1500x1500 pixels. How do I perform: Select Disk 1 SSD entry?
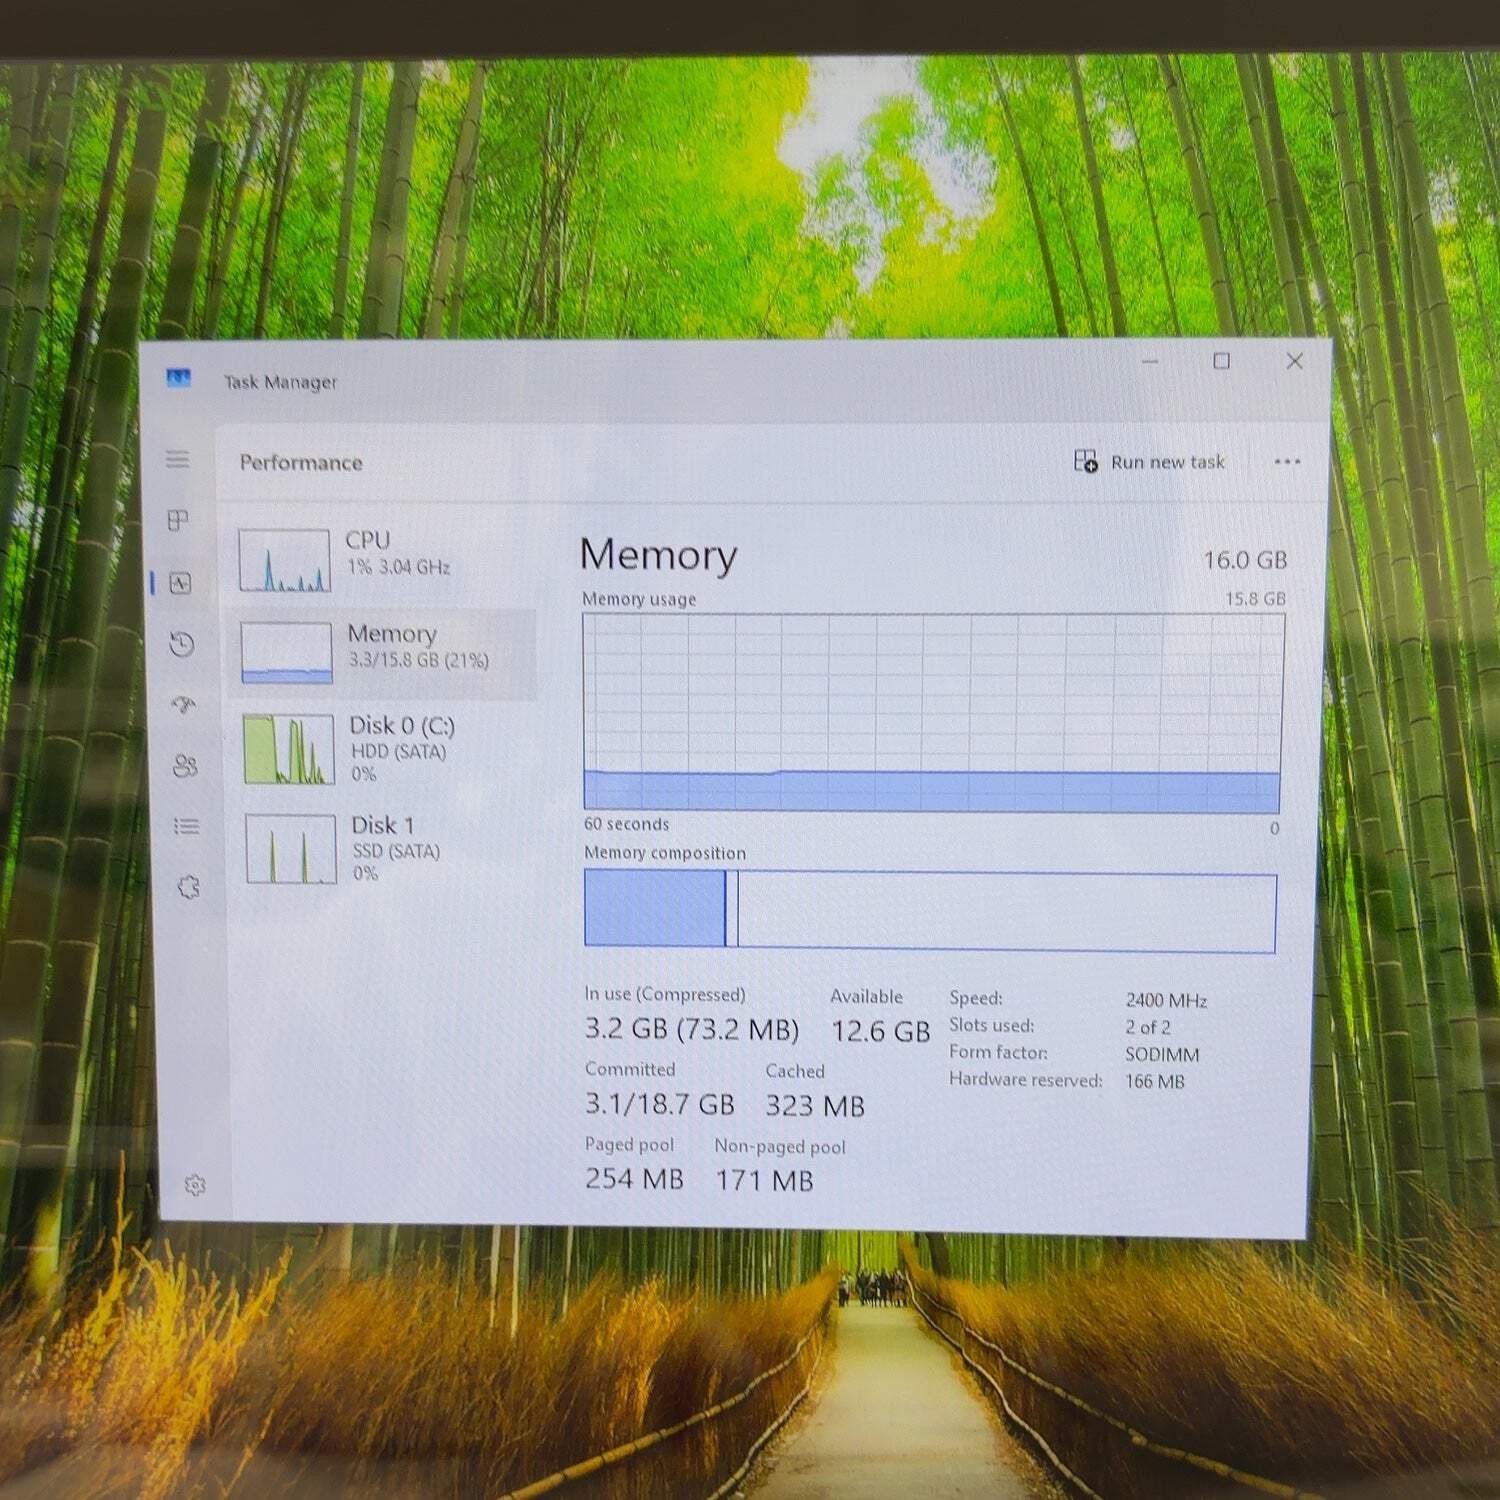388,848
